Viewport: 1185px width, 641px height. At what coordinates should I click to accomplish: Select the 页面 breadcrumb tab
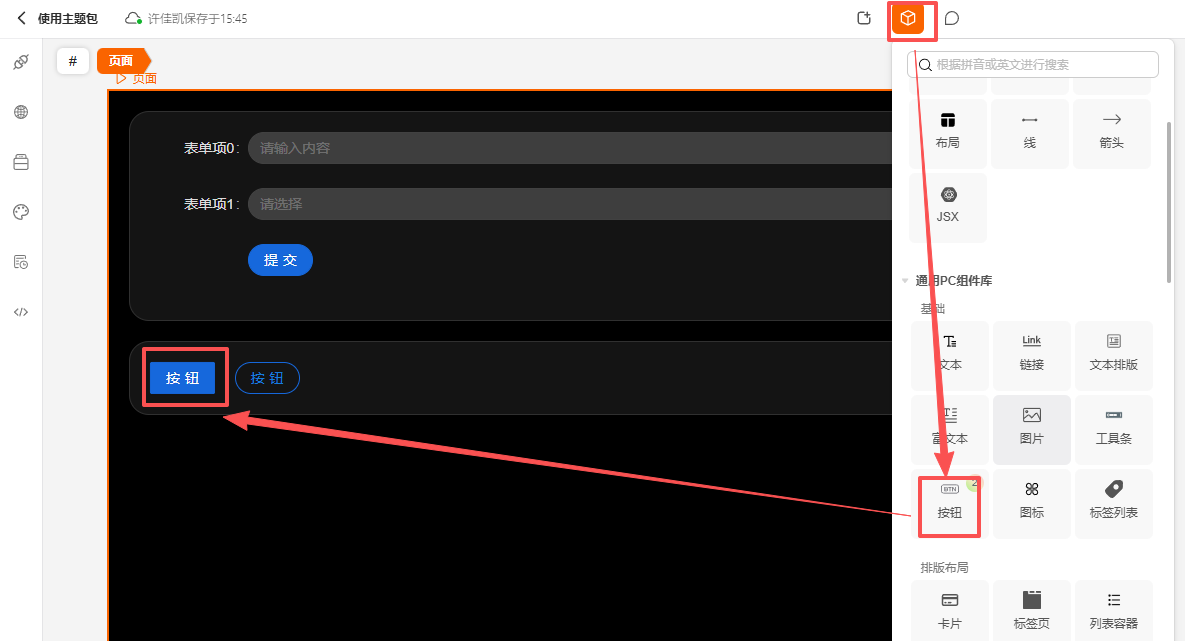point(123,60)
